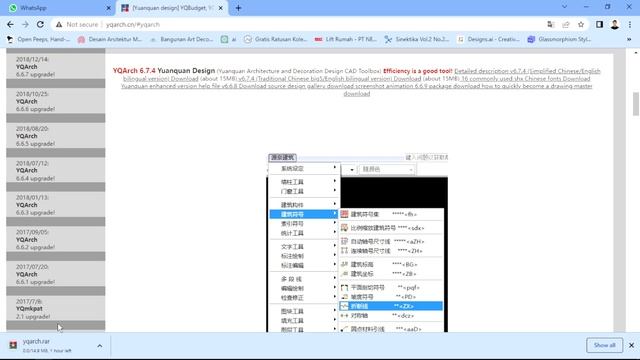Click the address bar URL yqarch.cn
The height and width of the screenshot is (360, 640).
[133, 24]
